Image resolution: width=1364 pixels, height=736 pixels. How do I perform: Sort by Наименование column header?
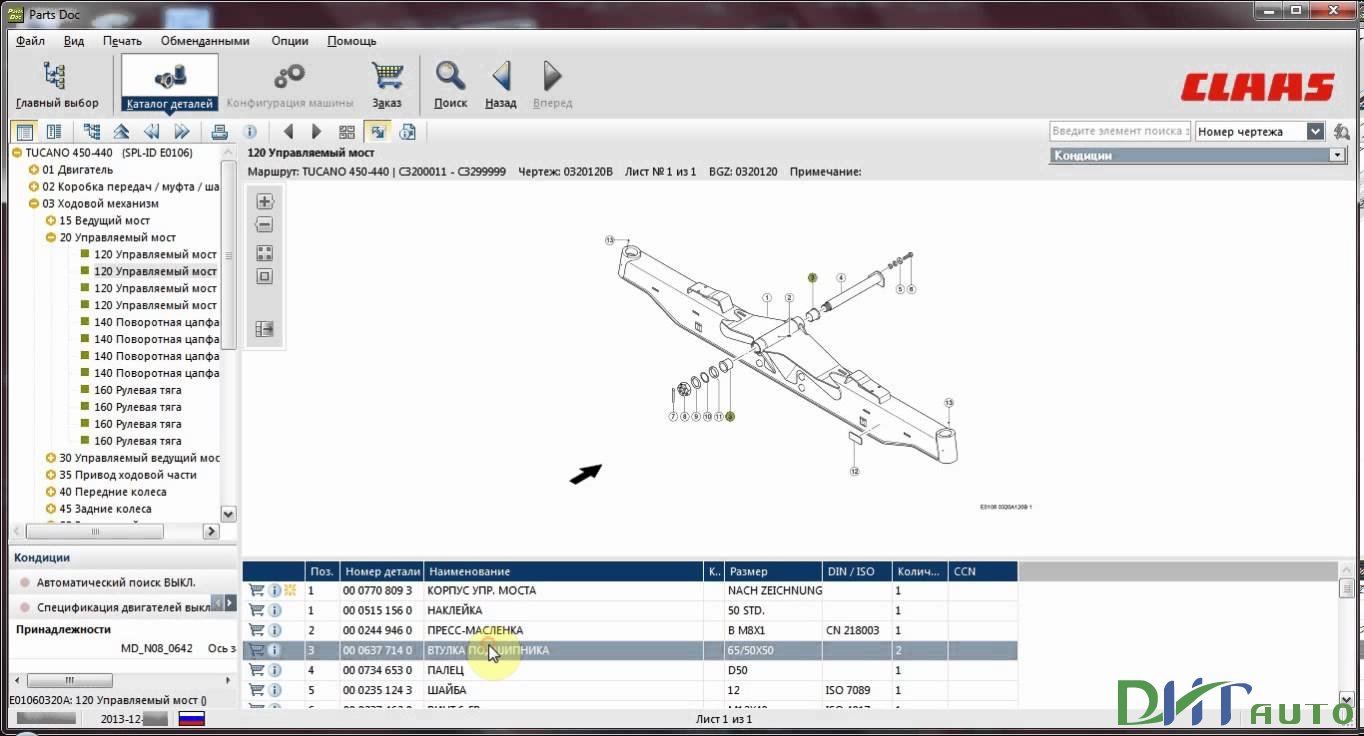[565, 571]
